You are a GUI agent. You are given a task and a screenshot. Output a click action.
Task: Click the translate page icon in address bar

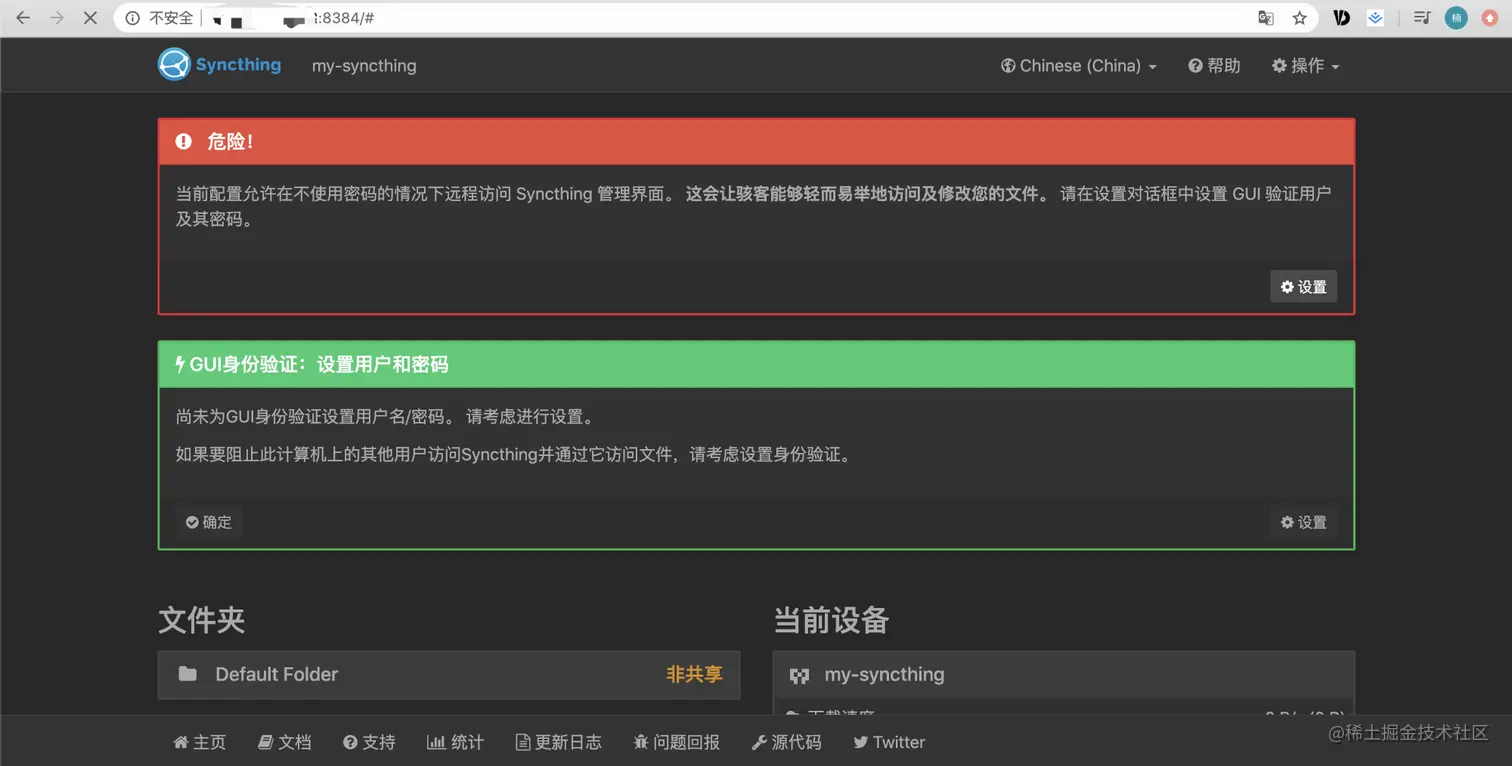point(1266,18)
